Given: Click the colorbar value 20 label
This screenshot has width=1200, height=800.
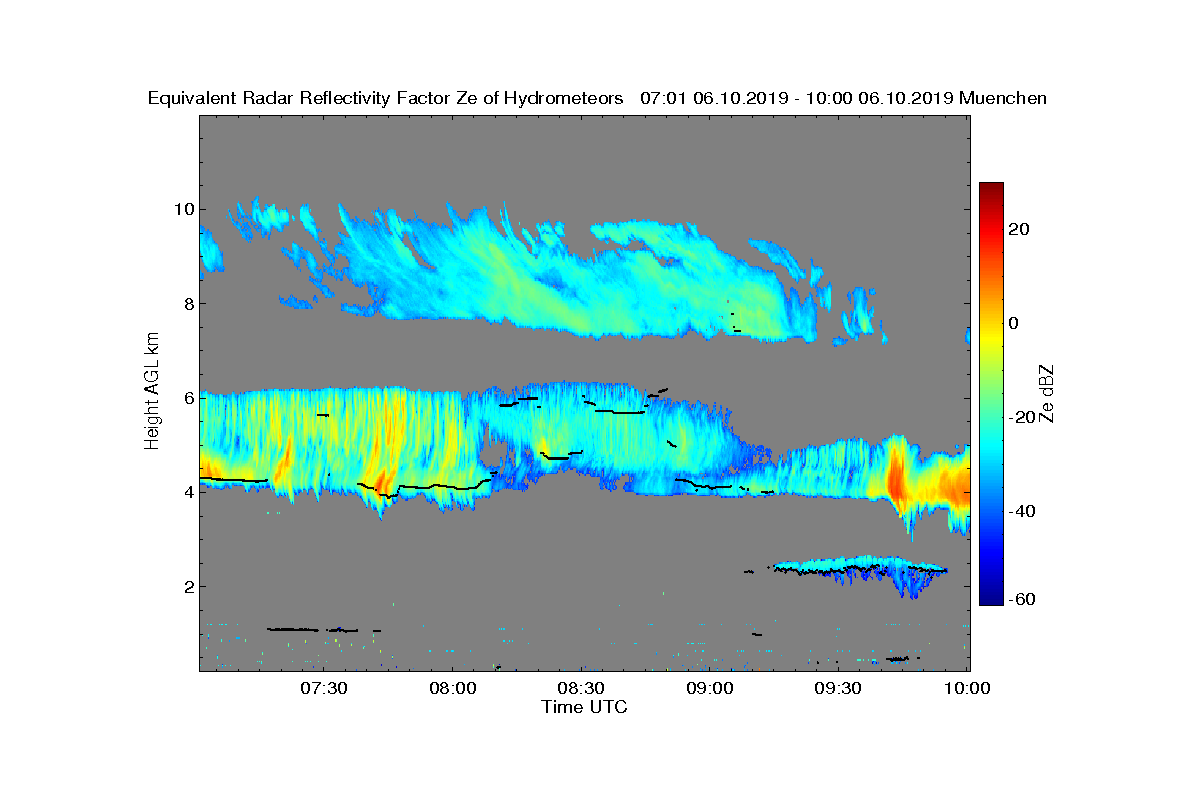Looking at the screenshot, I should [x=1020, y=229].
